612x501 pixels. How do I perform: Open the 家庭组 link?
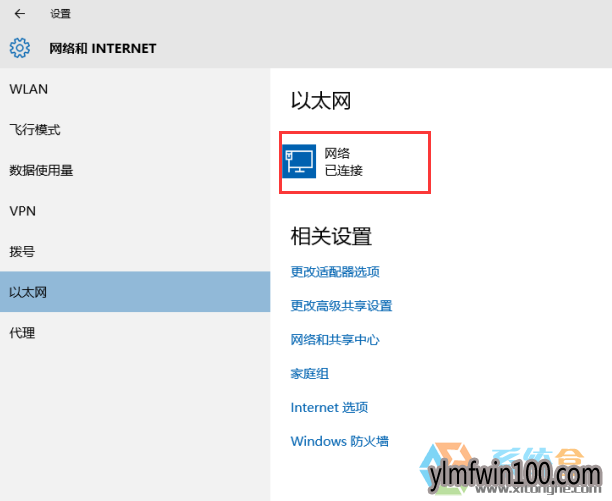point(310,373)
